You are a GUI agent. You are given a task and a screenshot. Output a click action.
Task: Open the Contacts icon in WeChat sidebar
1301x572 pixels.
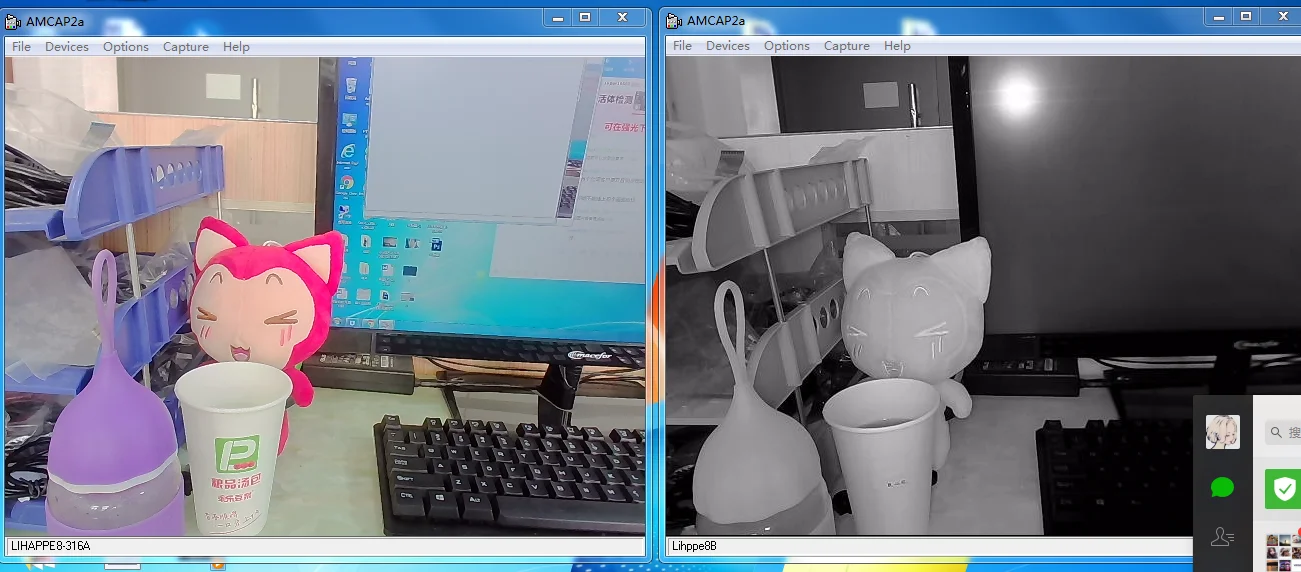point(1222,537)
